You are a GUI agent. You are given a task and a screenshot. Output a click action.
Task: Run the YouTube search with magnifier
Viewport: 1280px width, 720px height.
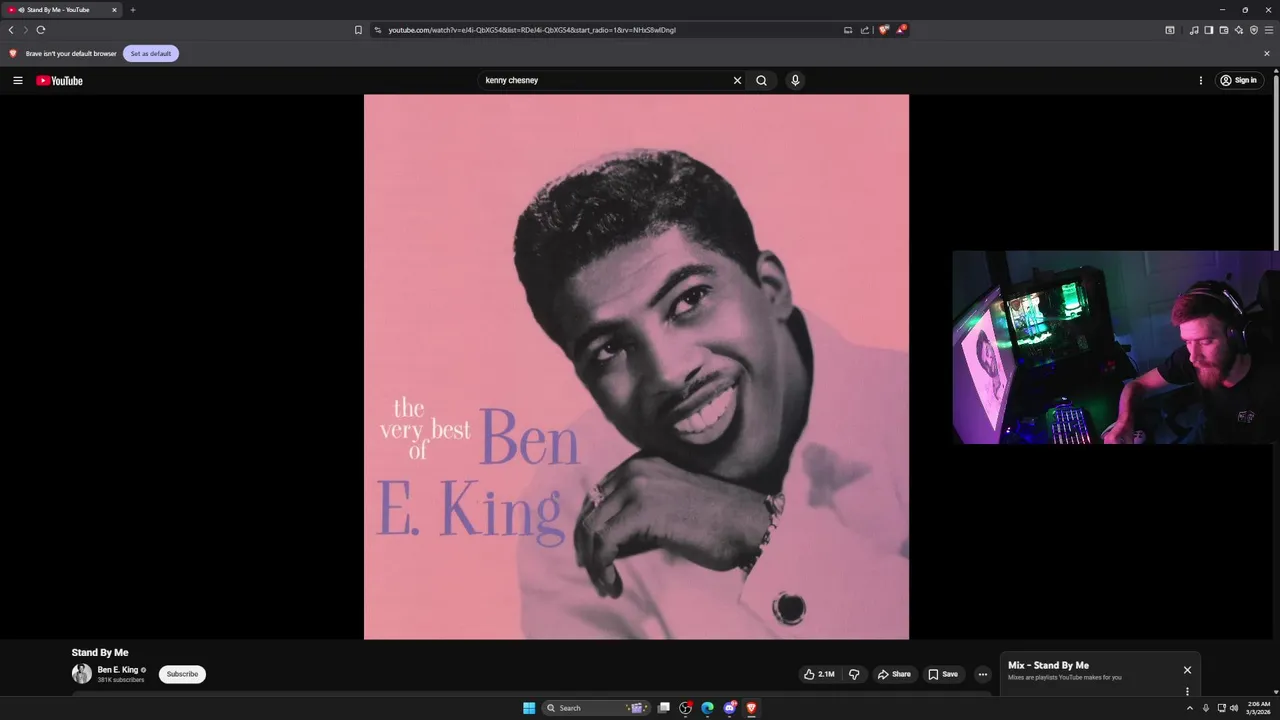pos(761,80)
